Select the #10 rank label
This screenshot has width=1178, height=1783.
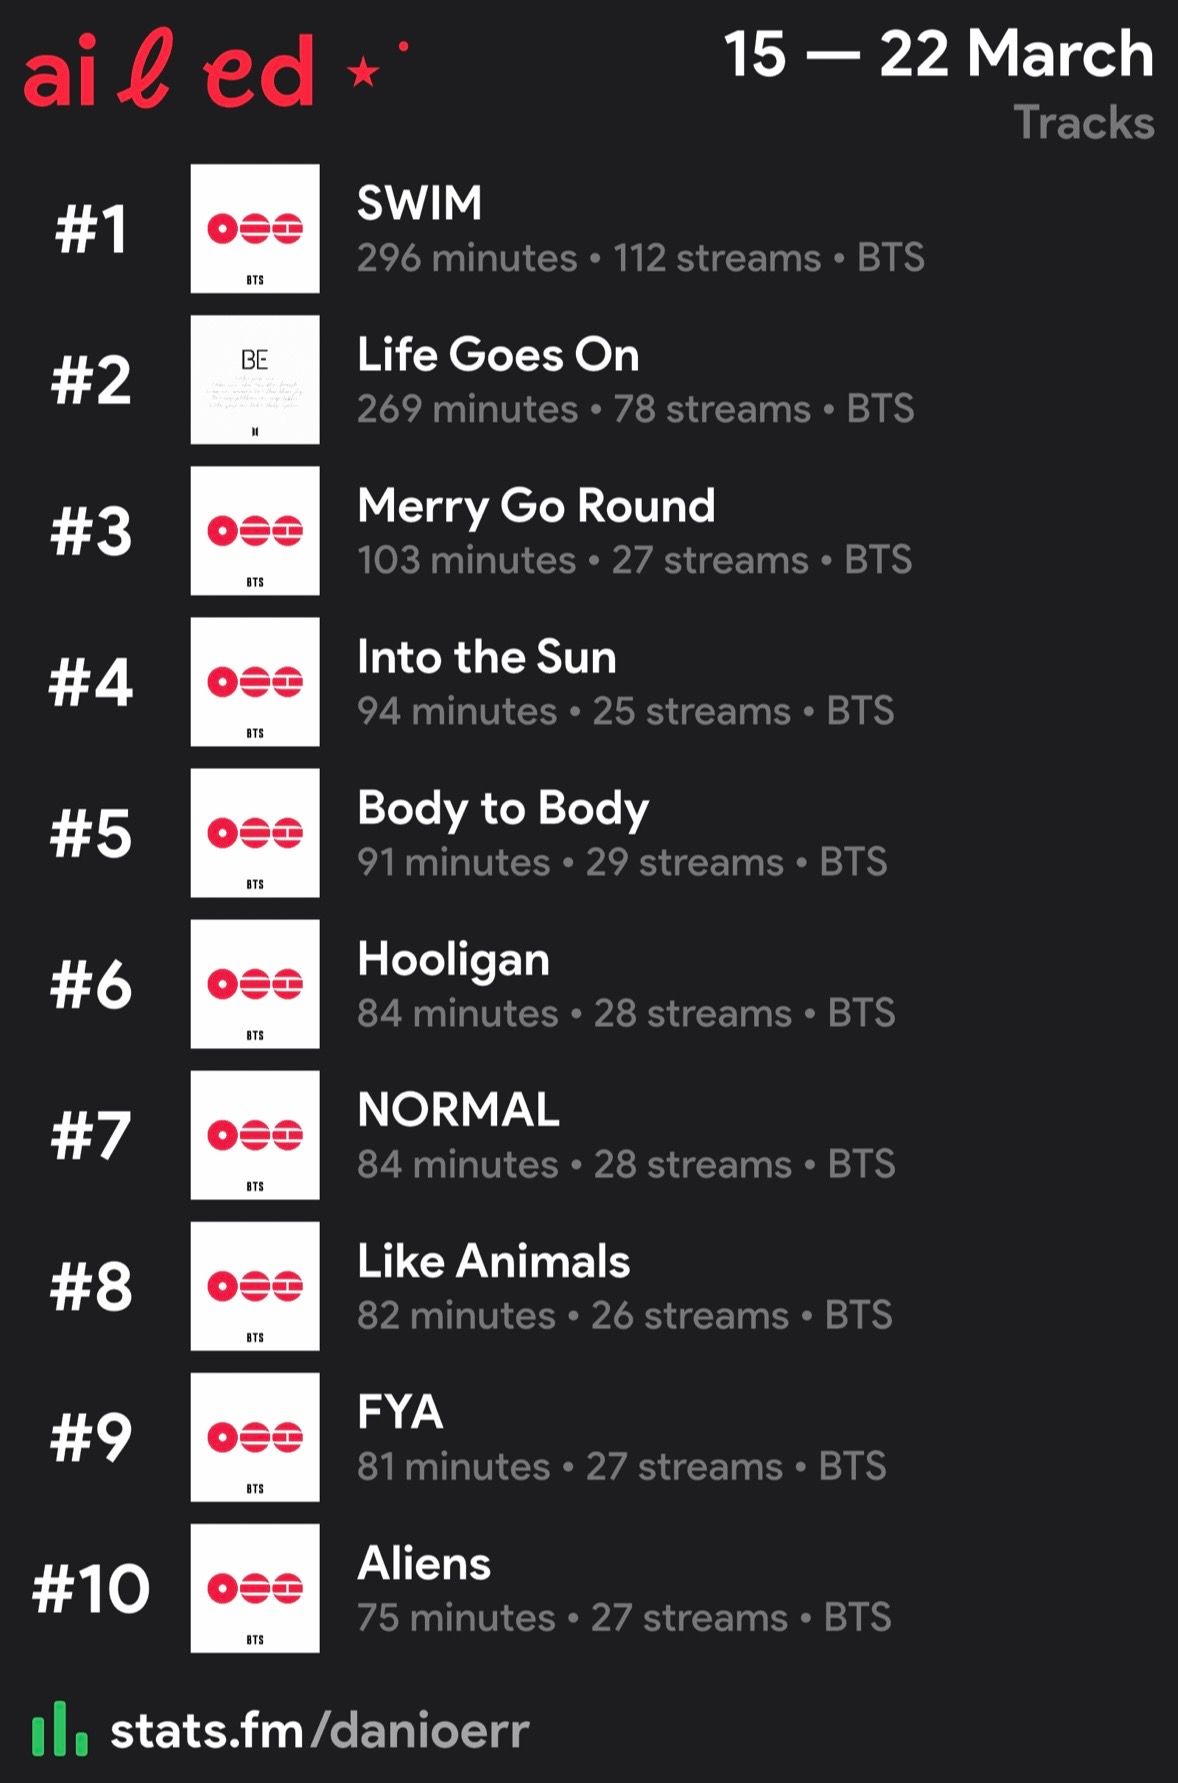[91, 1588]
